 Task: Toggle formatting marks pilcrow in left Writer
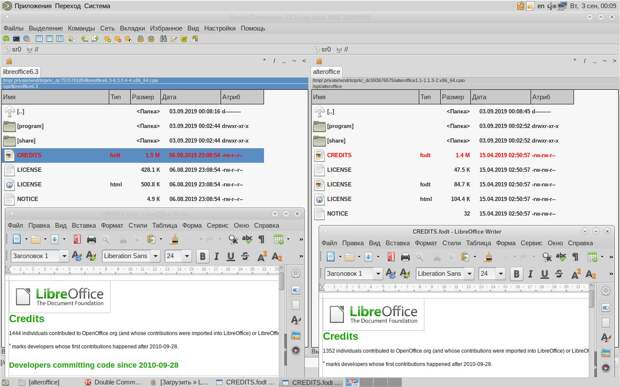pyautogui.click(x=261, y=239)
